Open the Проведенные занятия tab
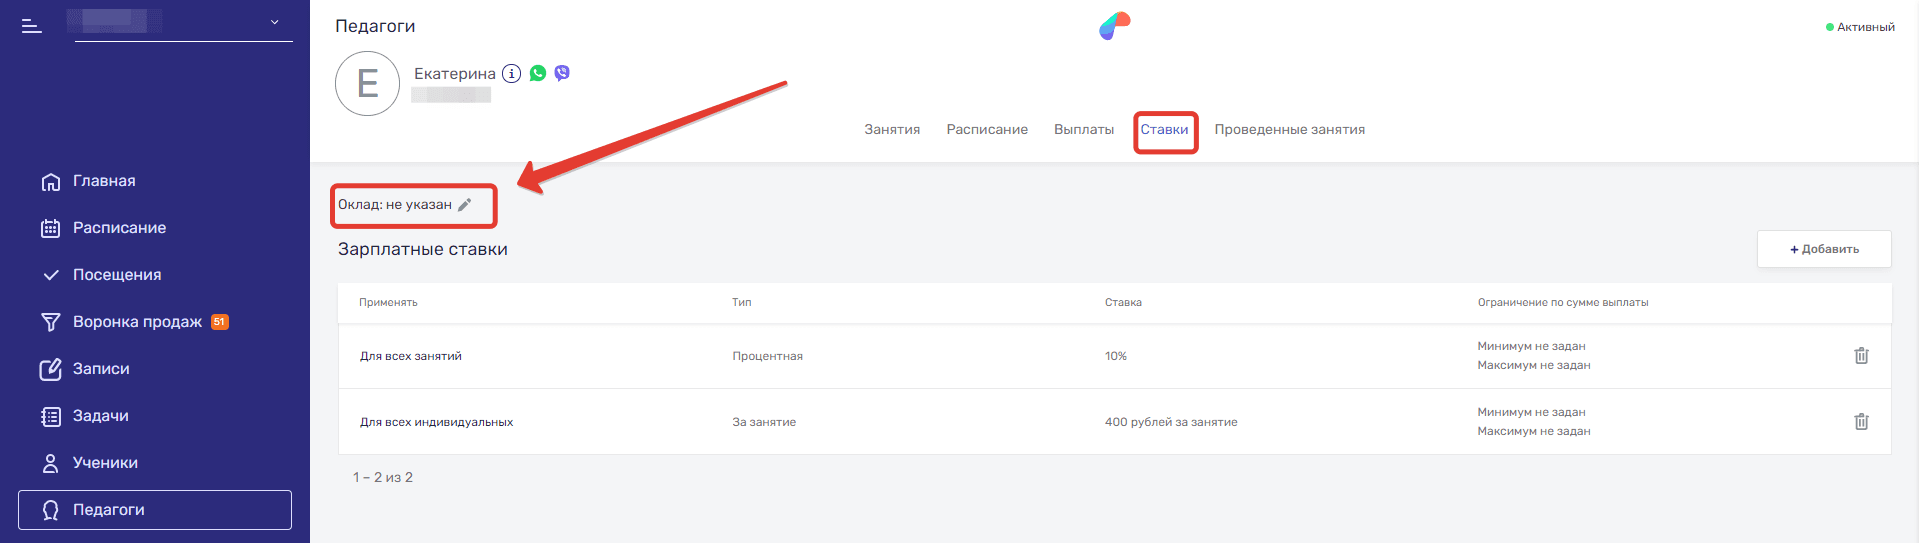Screen dimensions: 1919x543 coord(1289,130)
